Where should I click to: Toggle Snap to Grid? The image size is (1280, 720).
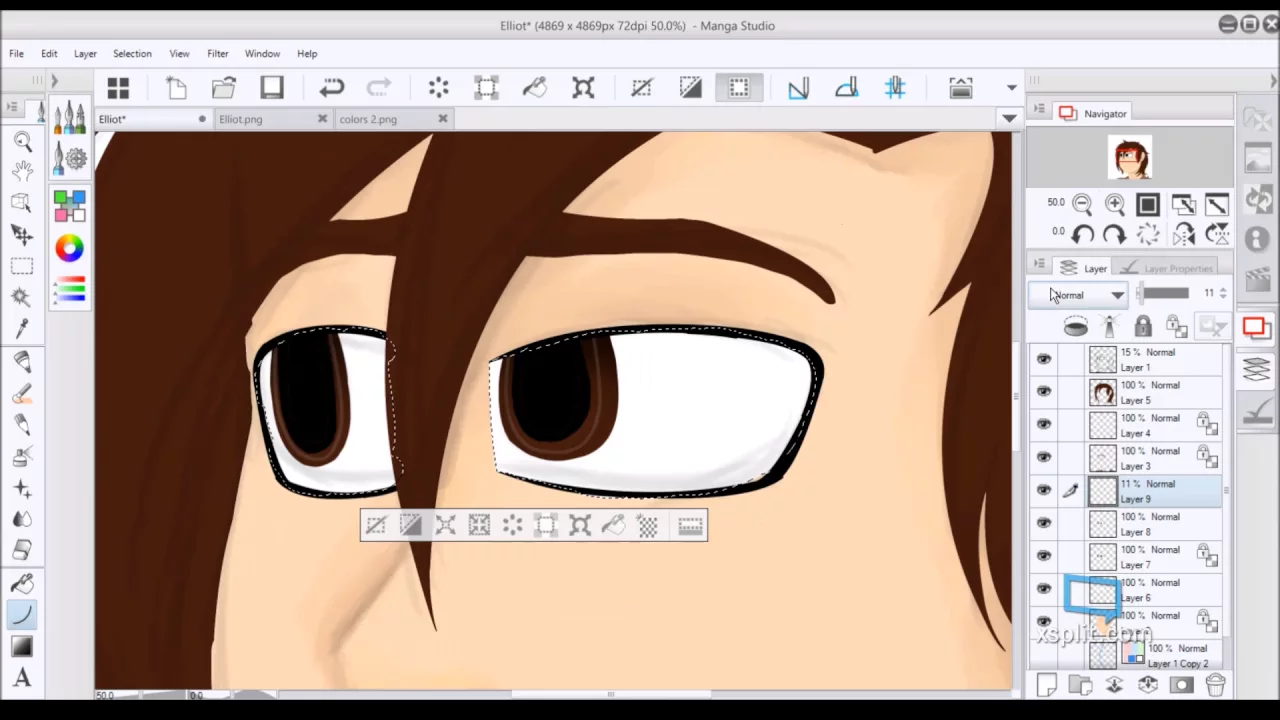tap(895, 88)
